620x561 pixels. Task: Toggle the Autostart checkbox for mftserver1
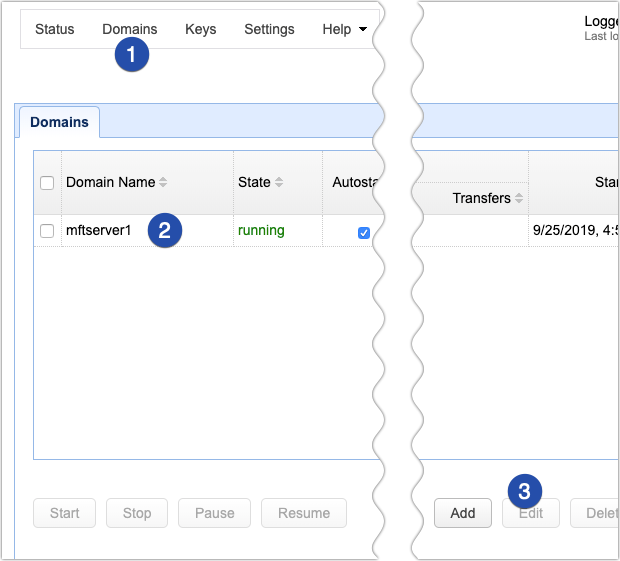[x=364, y=232]
